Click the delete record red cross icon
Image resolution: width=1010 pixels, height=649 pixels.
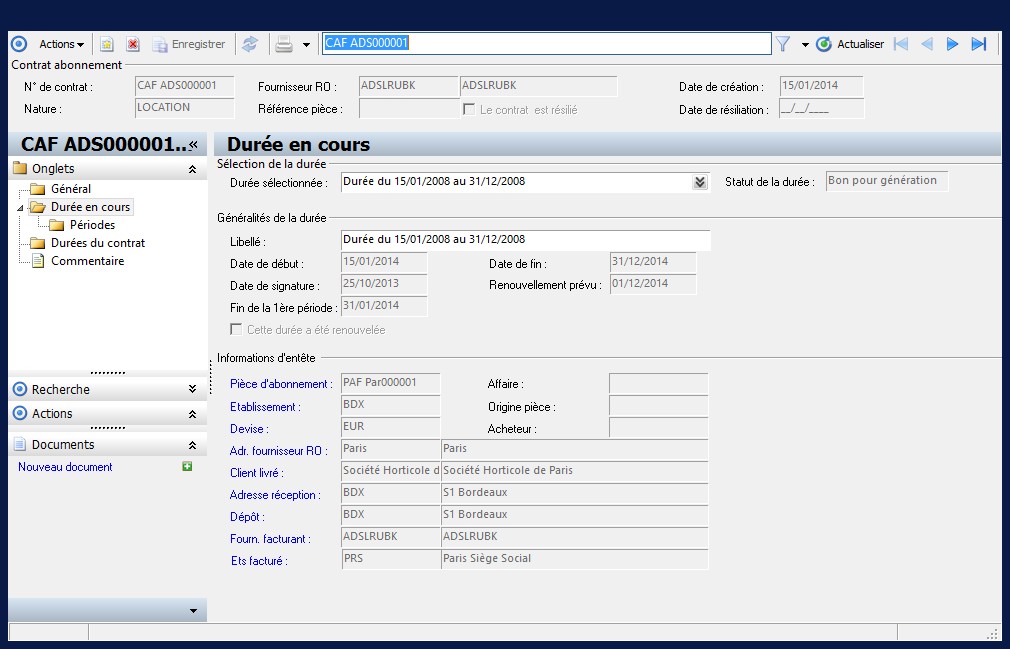click(133, 44)
